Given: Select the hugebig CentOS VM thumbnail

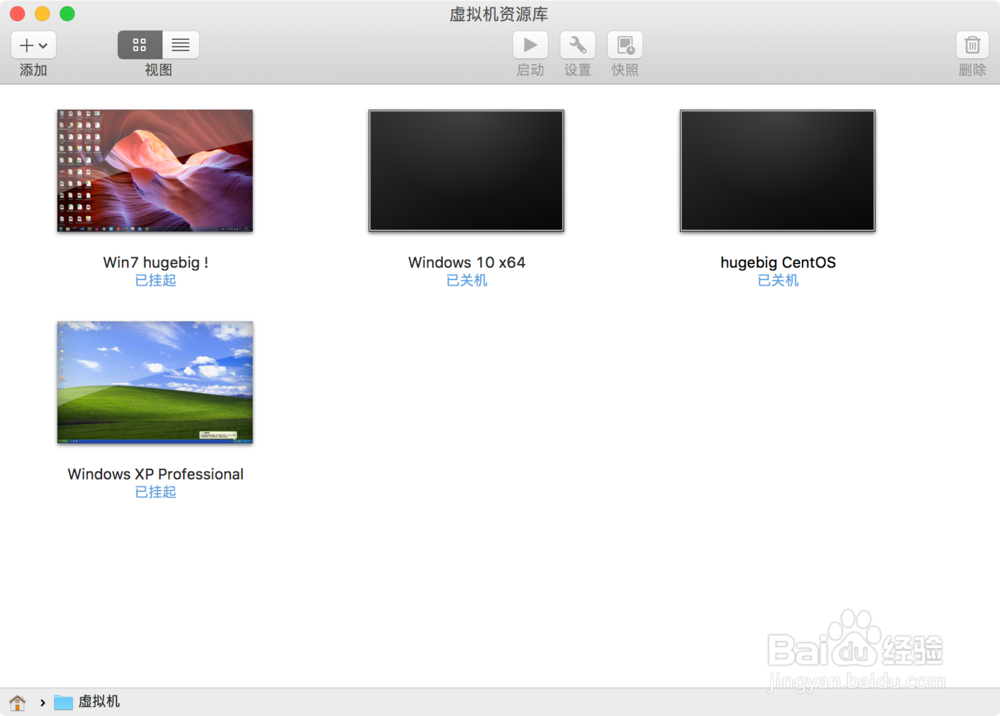Looking at the screenshot, I should pos(778,170).
